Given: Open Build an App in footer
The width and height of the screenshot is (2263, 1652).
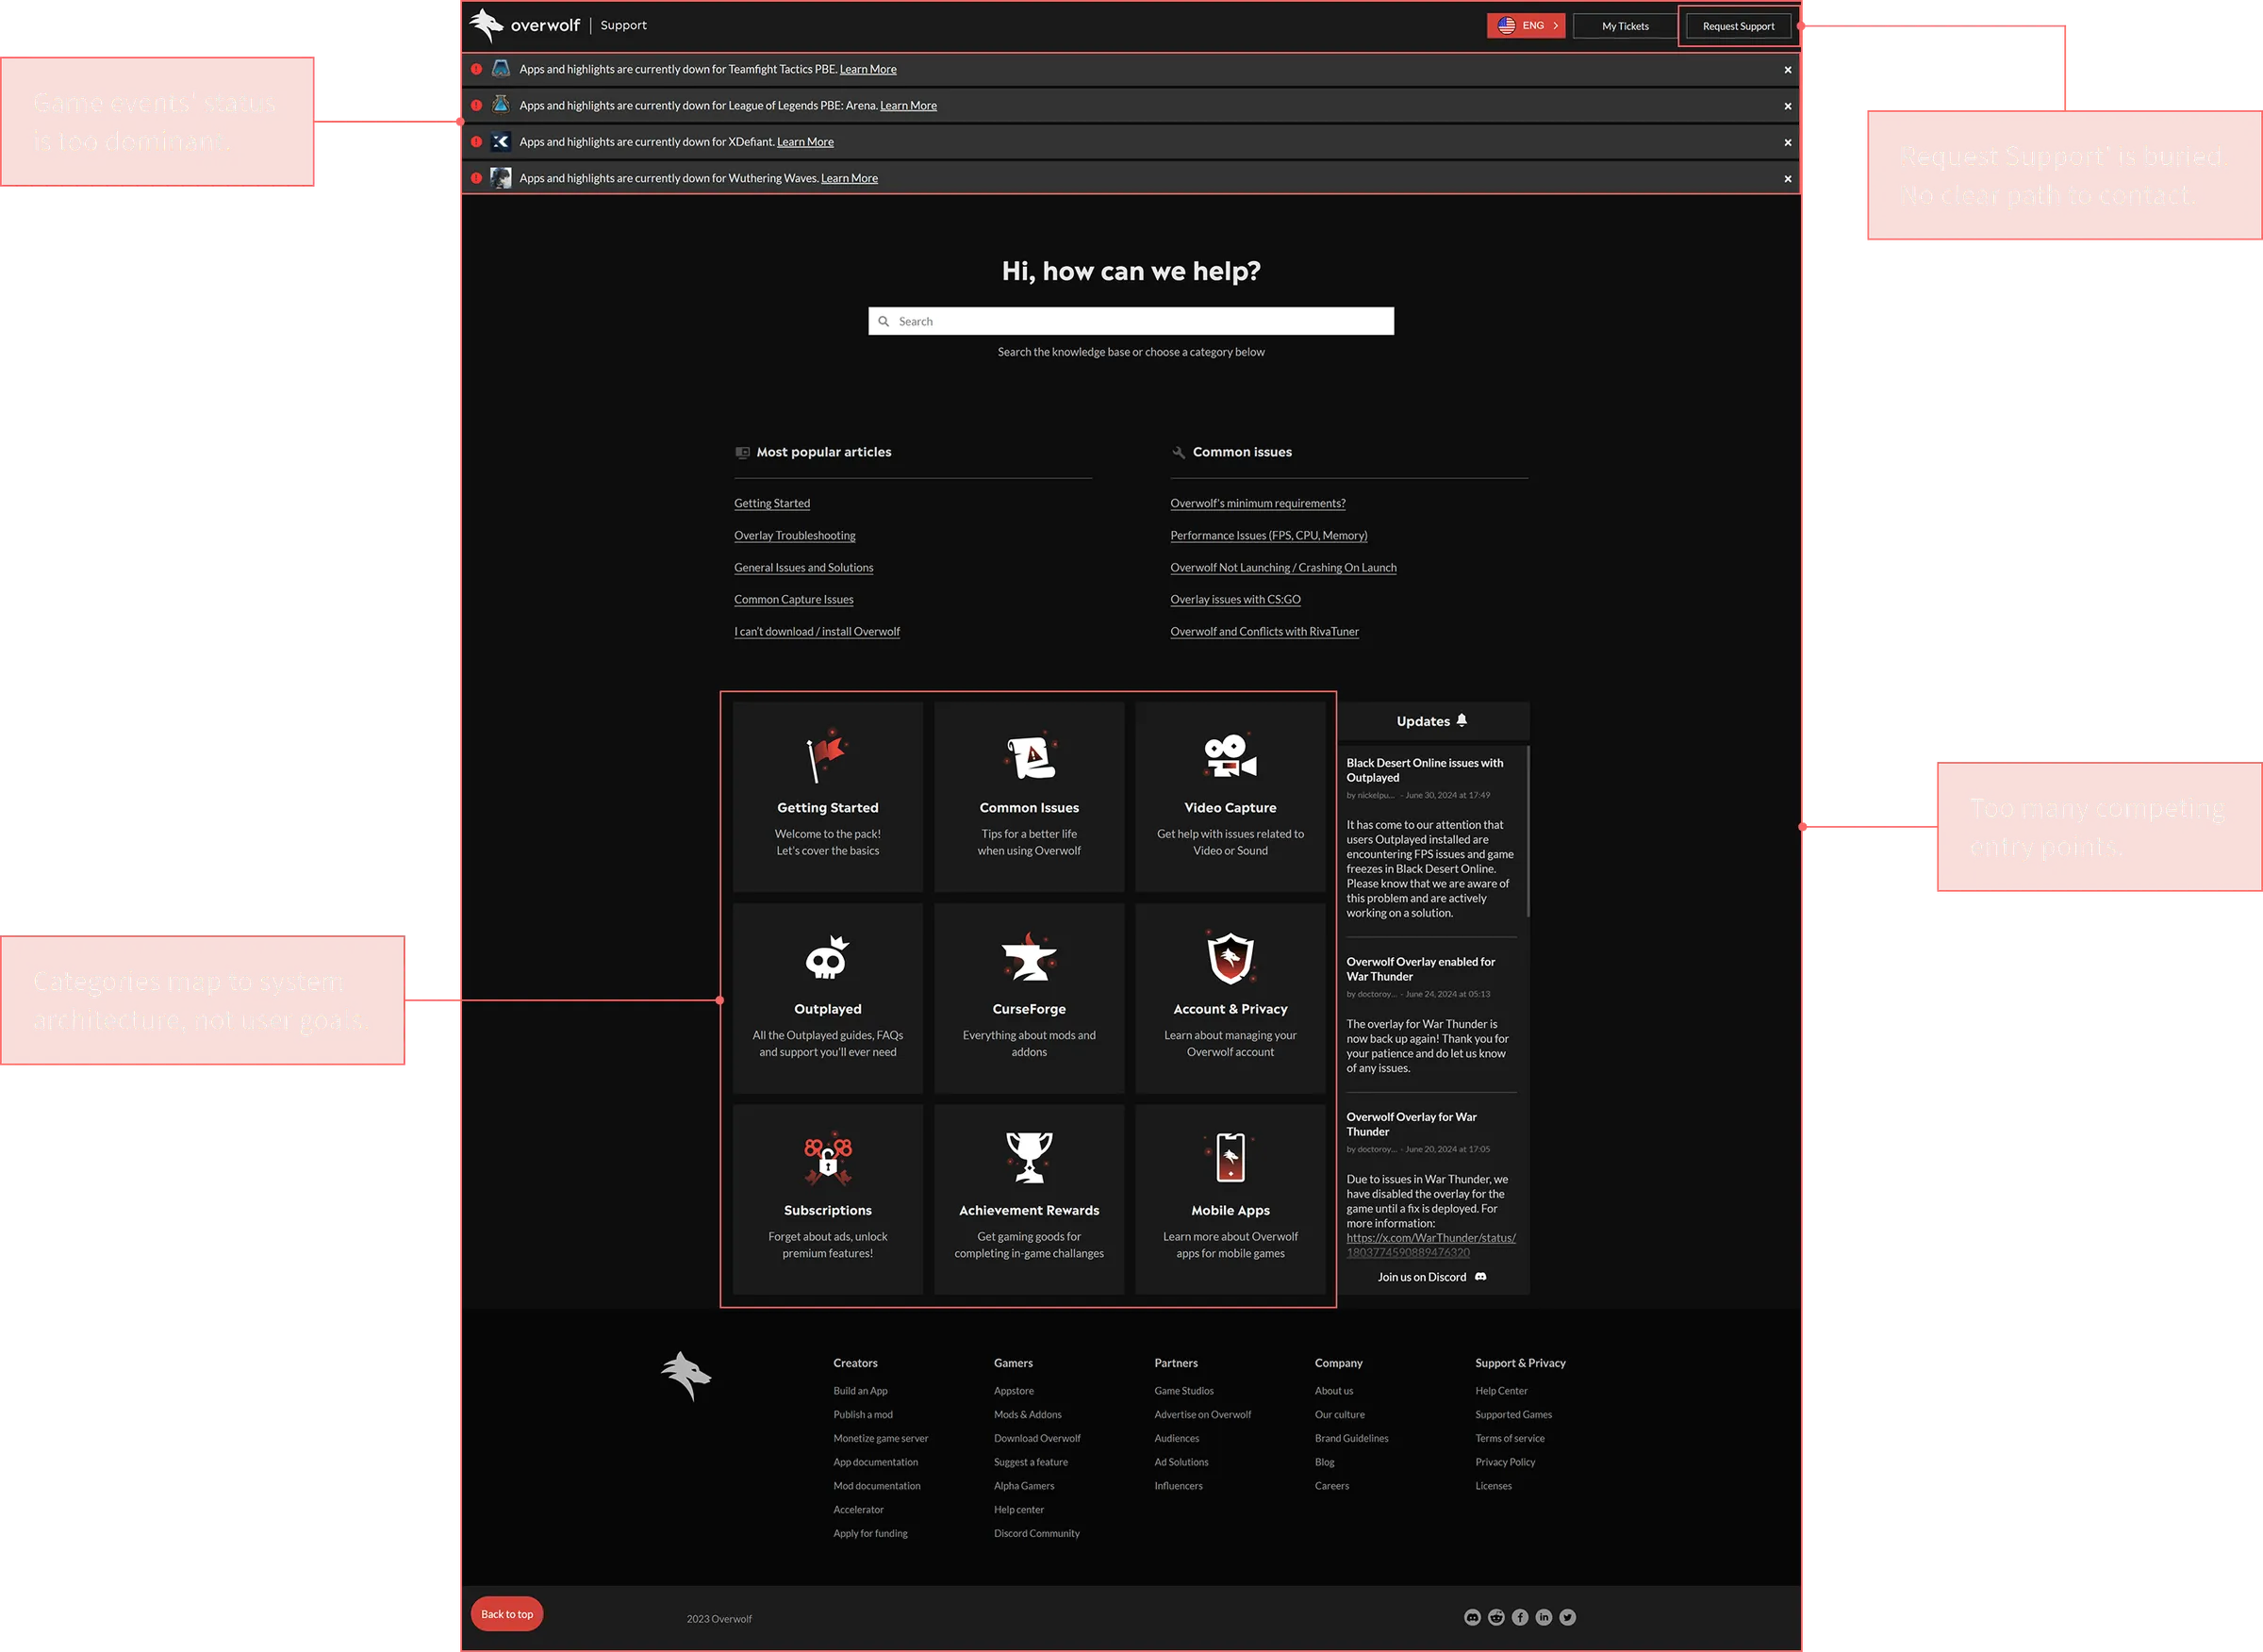Looking at the screenshot, I should [x=860, y=1391].
